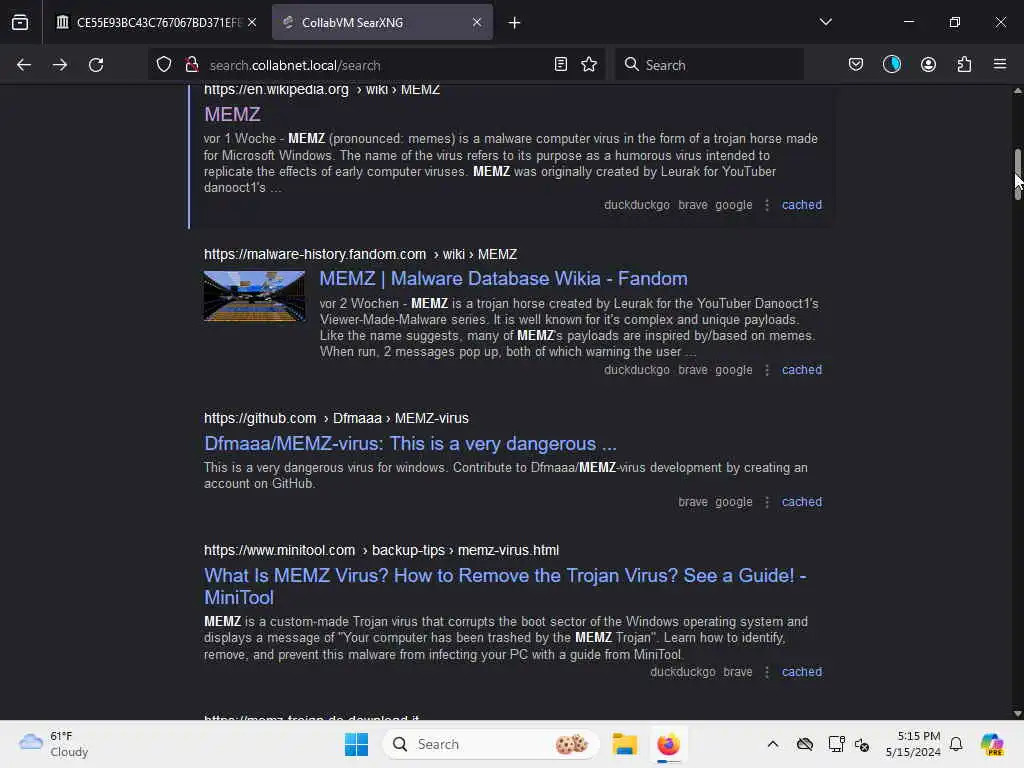Open the Windows Start menu
This screenshot has height=768, width=1024.
(x=357, y=744)
